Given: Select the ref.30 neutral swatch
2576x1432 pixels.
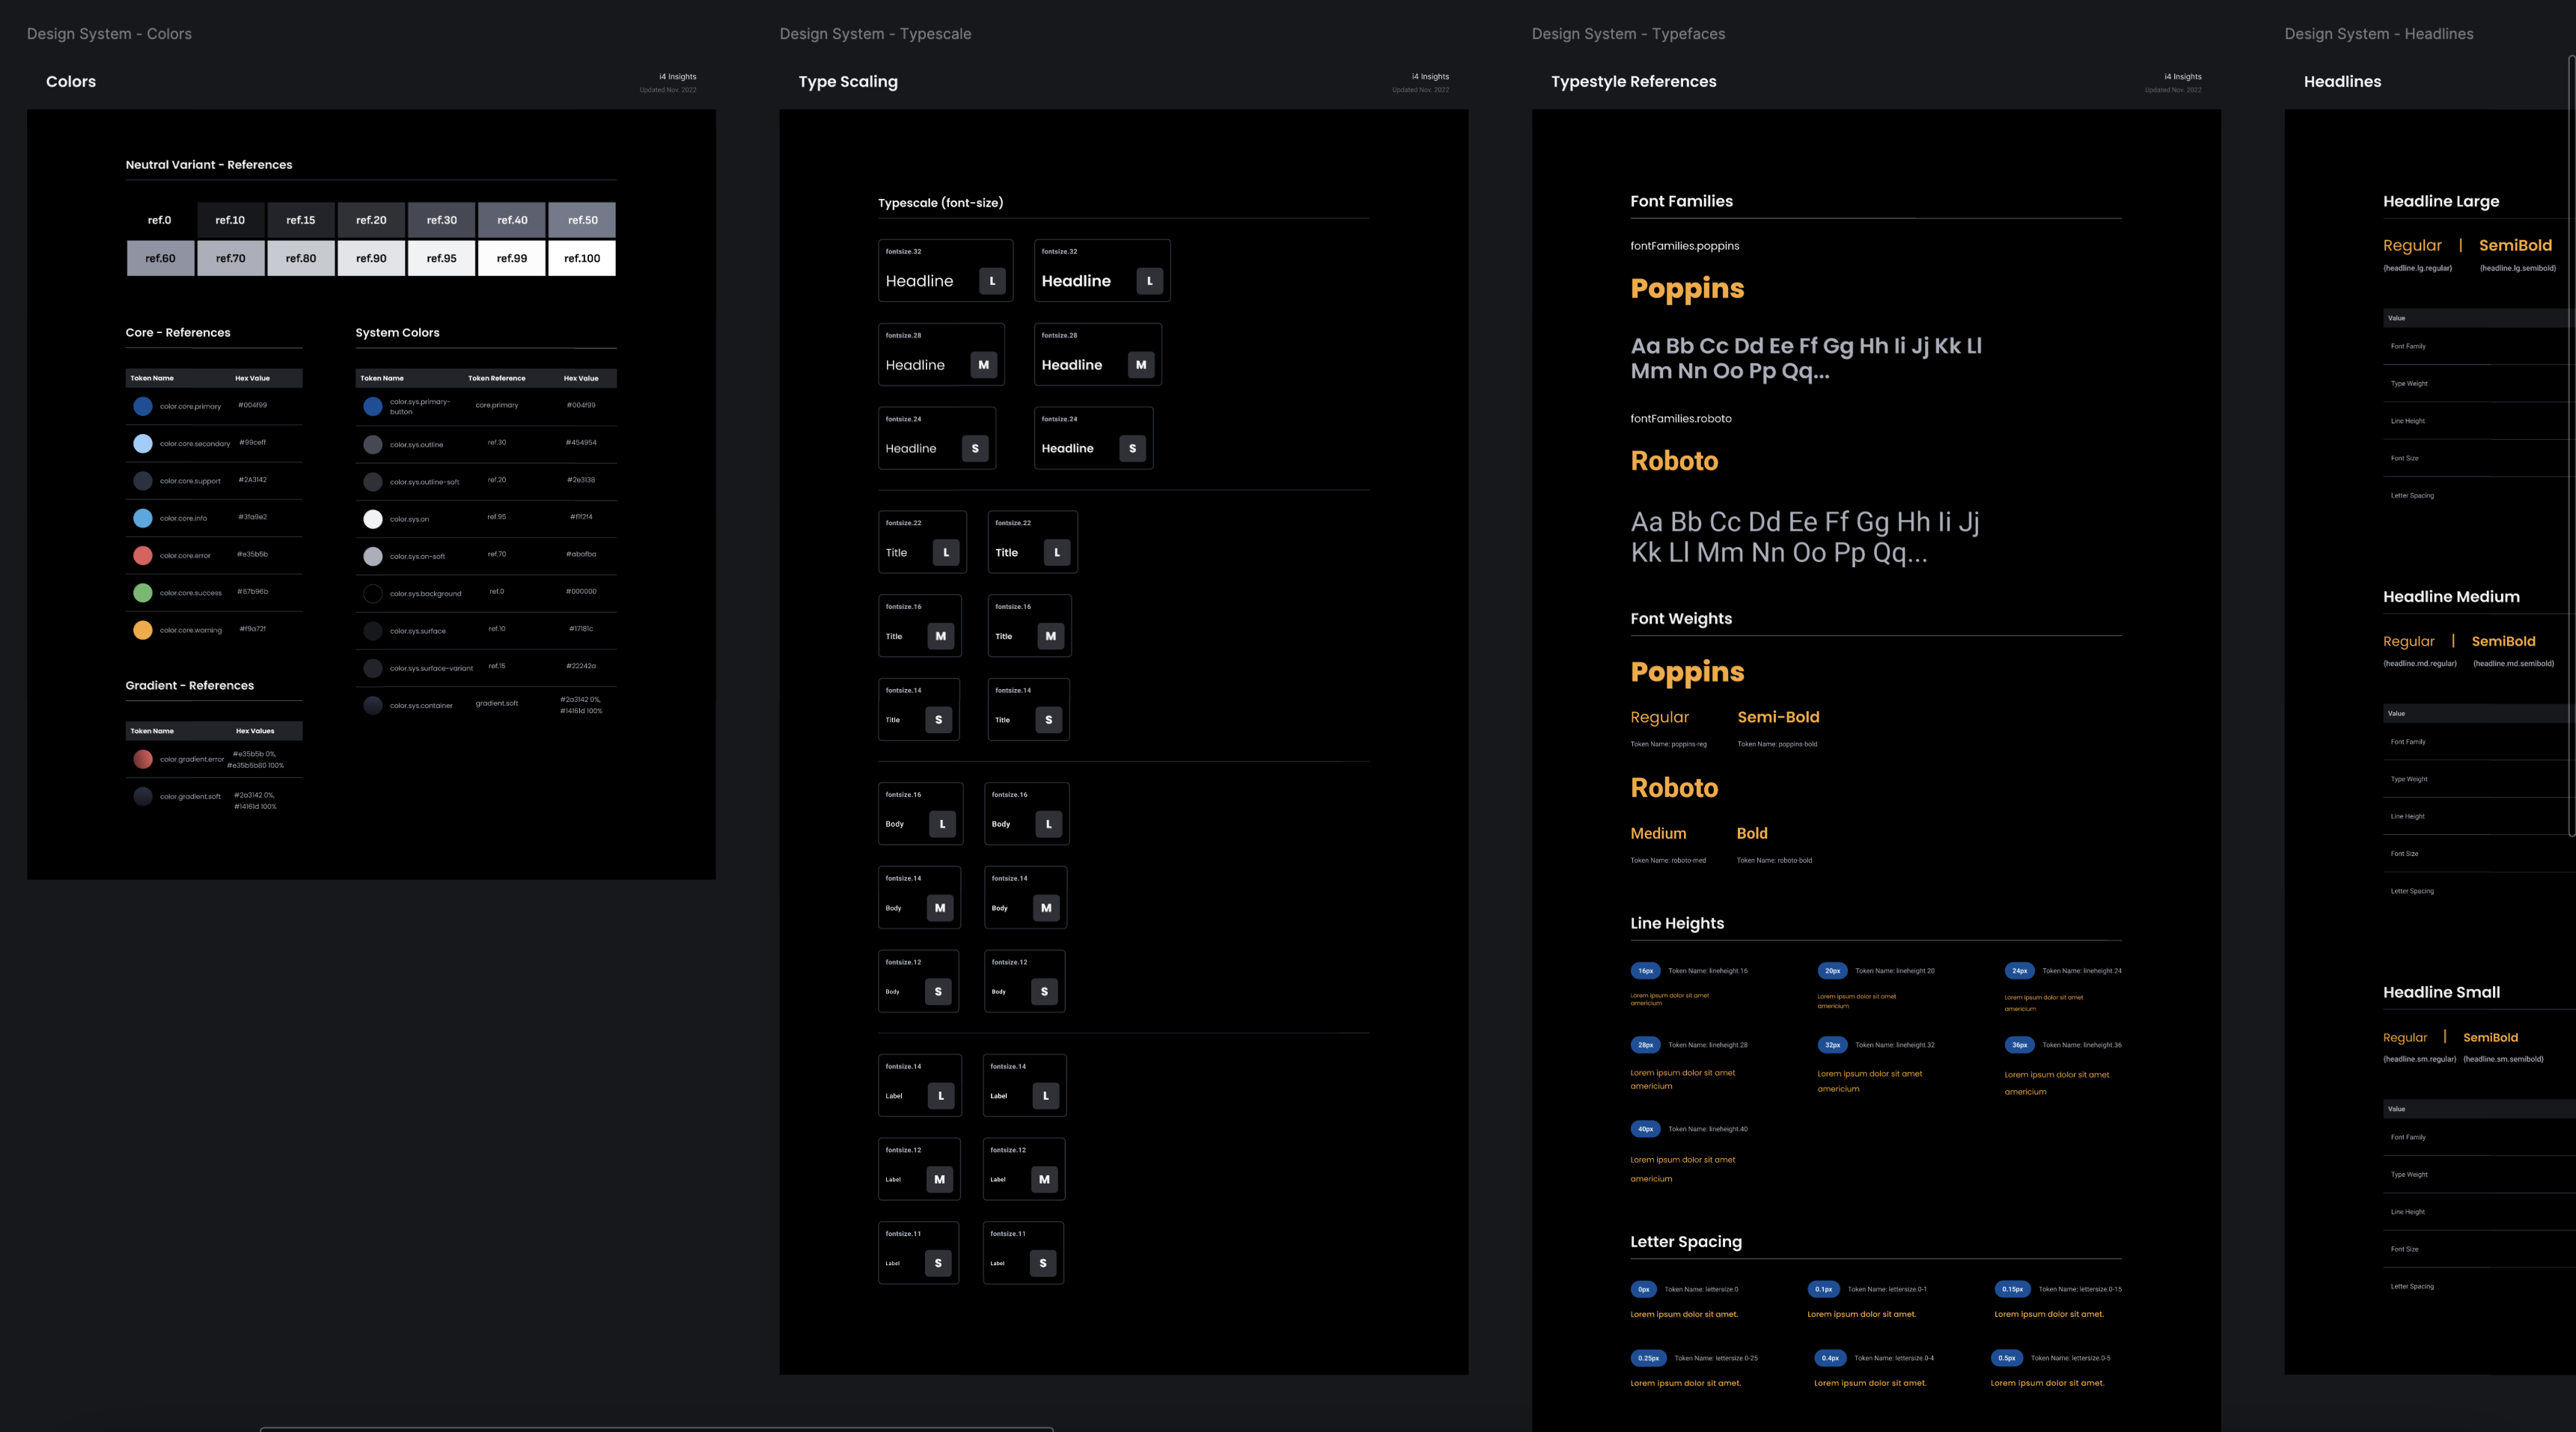Looking at the screenshot, I should point(441,220).
